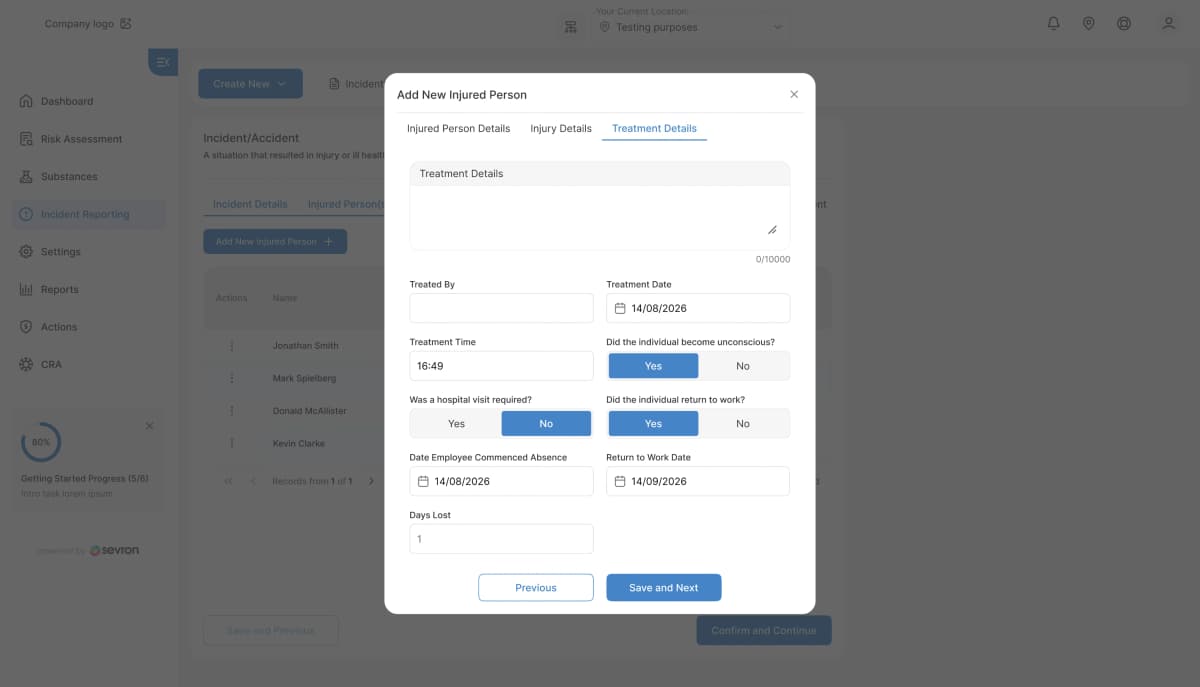Select Yes for individual became unconscious
The image size is (1200, 687).
click(x=653, y=365)
